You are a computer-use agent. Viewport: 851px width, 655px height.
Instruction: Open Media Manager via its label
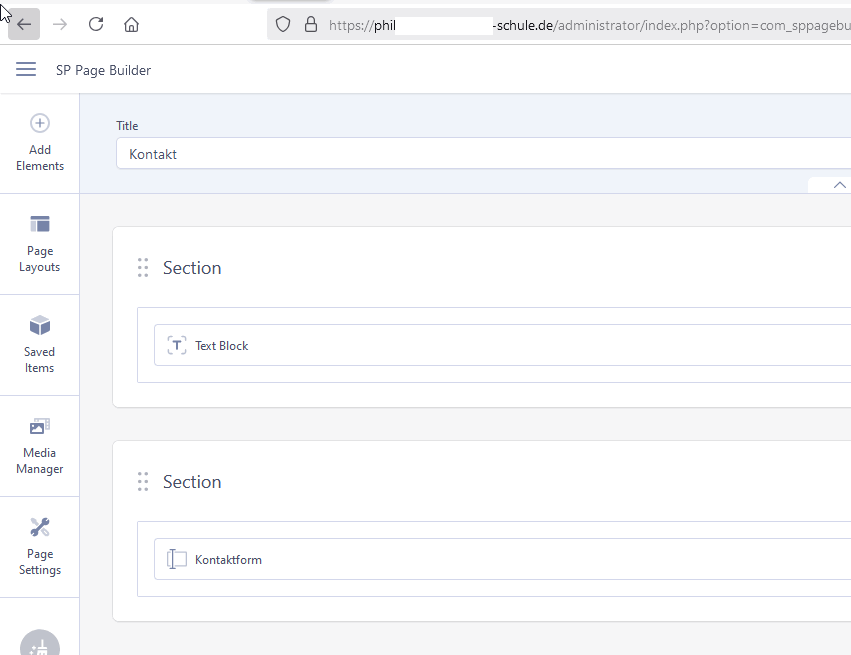click(40, 461)
